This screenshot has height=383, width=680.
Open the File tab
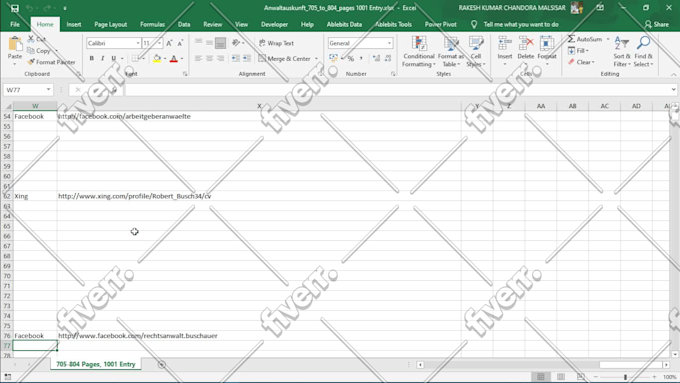15,24
